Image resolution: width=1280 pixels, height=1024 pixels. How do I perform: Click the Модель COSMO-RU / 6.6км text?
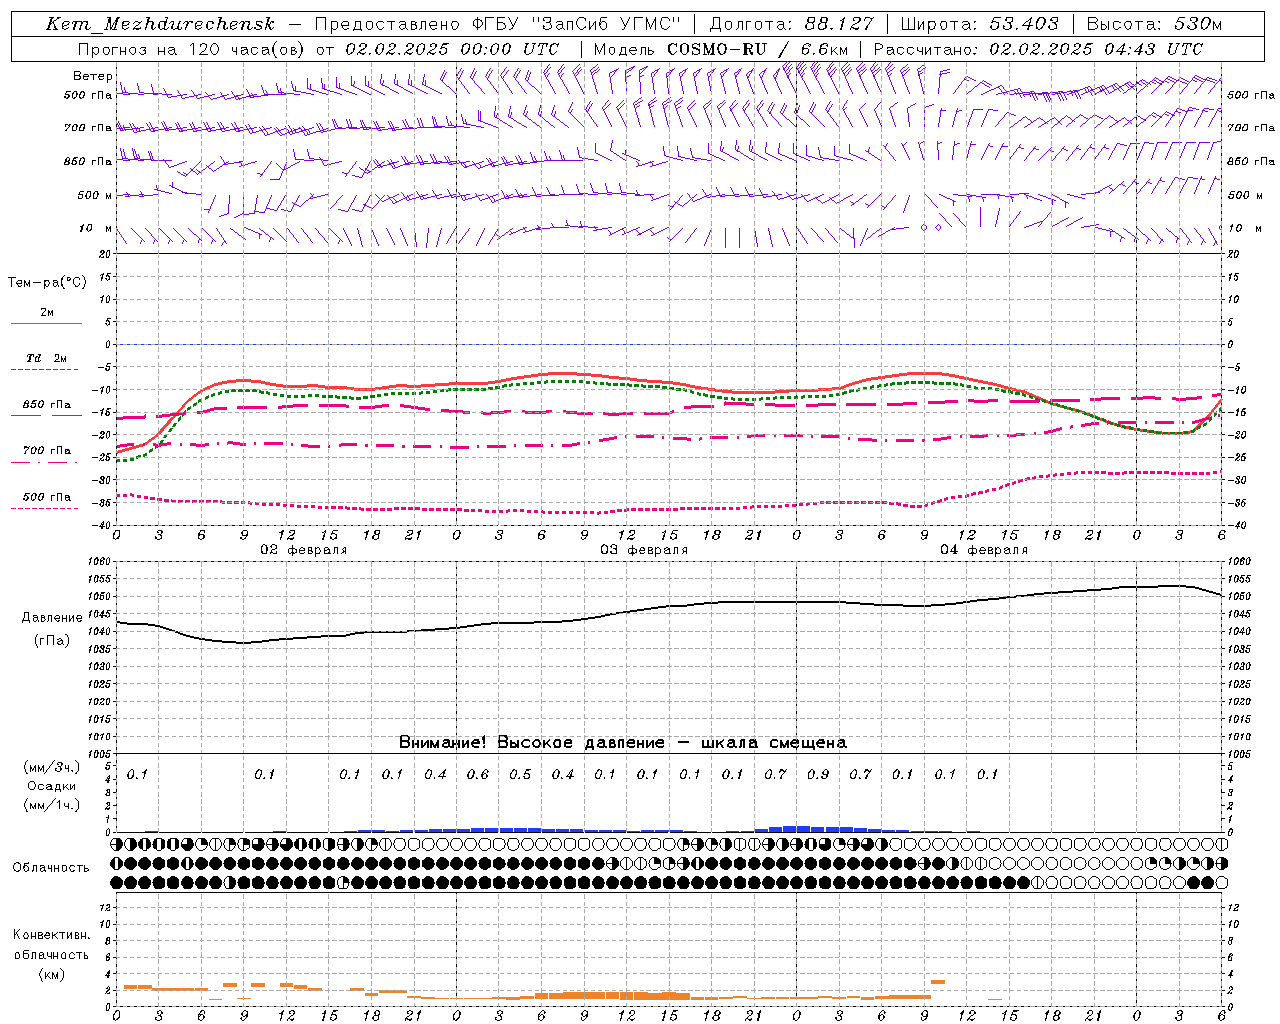click(x=720, y=49)
